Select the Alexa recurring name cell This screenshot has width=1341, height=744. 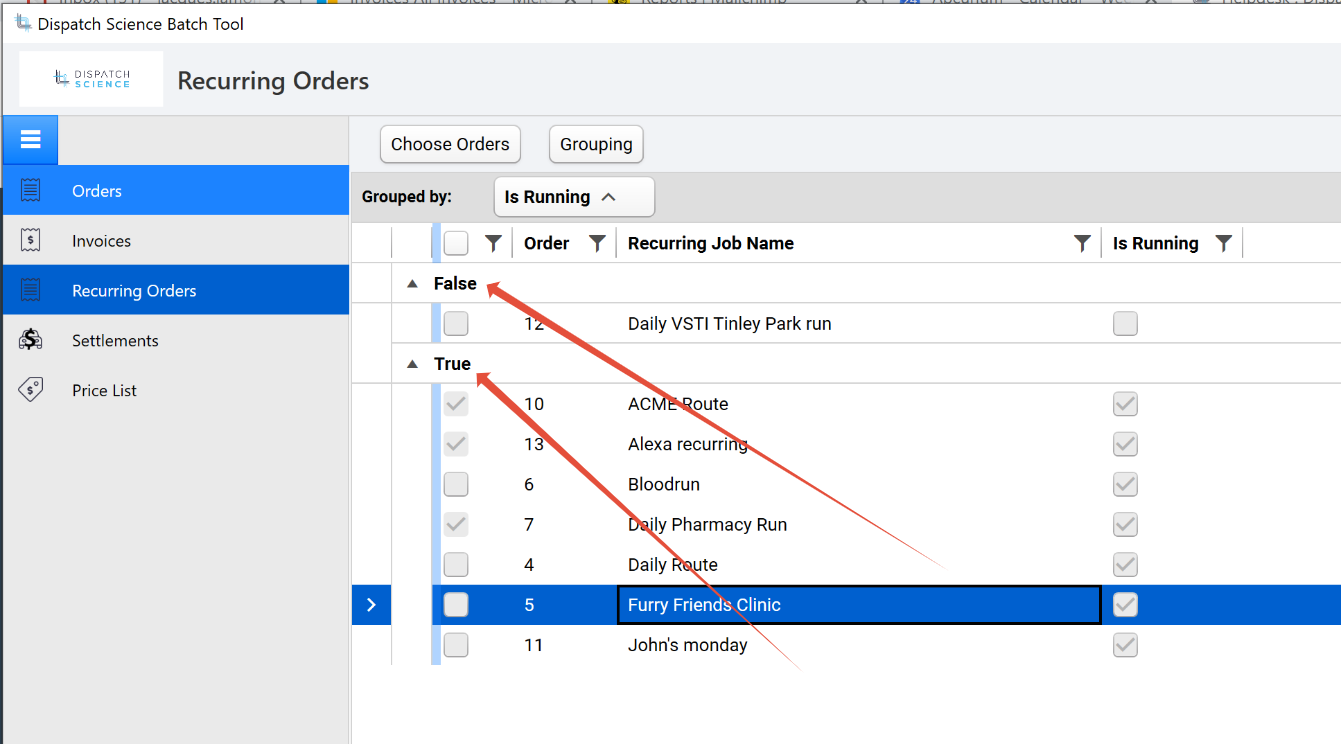coord(859,444)
